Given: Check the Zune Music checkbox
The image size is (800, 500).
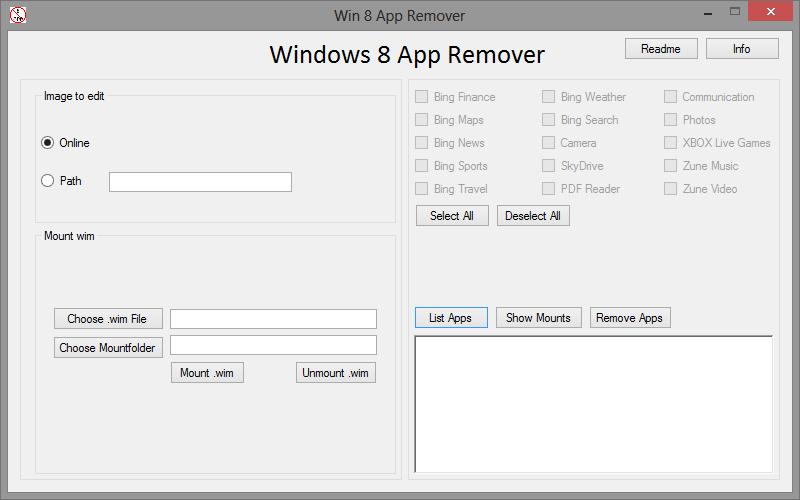Looking at the screenshot, I should click(670, 165).
